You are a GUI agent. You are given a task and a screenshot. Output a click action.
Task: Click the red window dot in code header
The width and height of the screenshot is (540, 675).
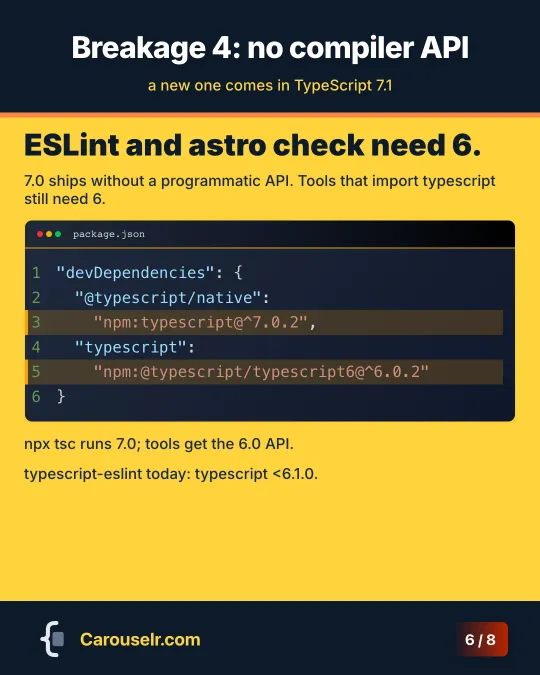pos(40,234)
